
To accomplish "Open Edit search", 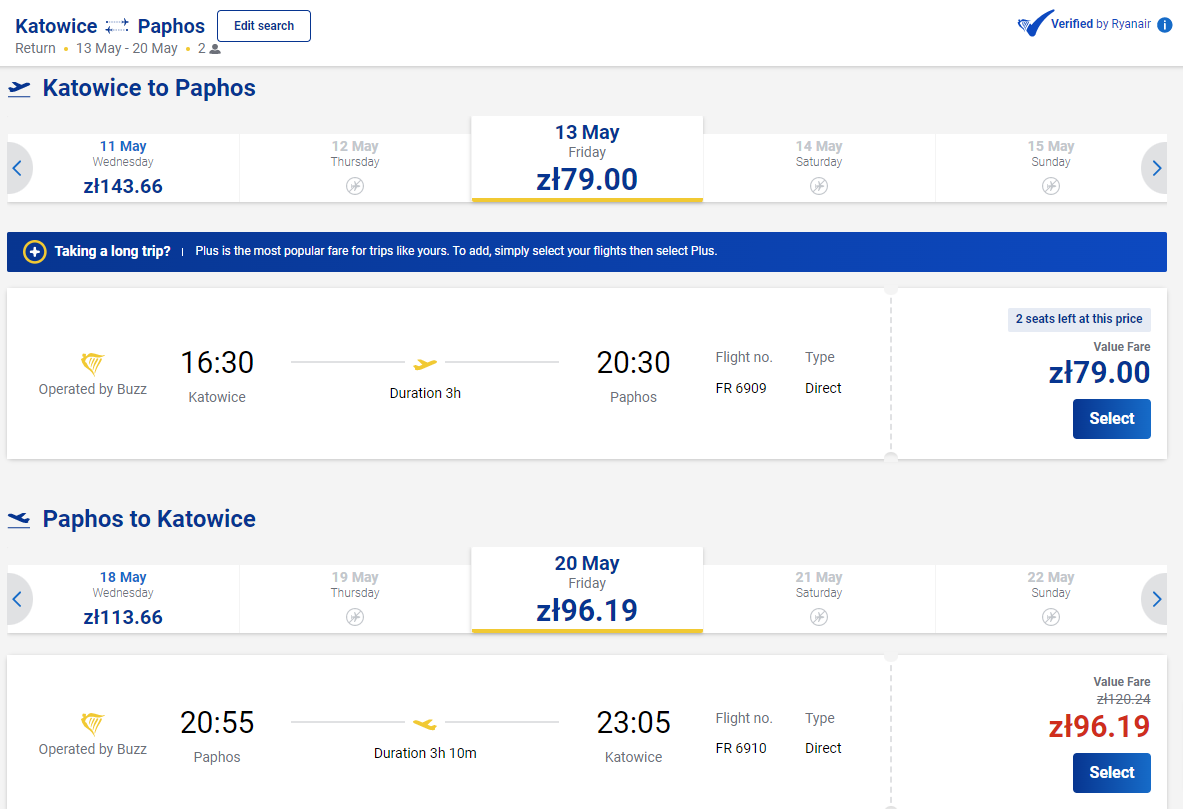I will click(x=263, y=26).
